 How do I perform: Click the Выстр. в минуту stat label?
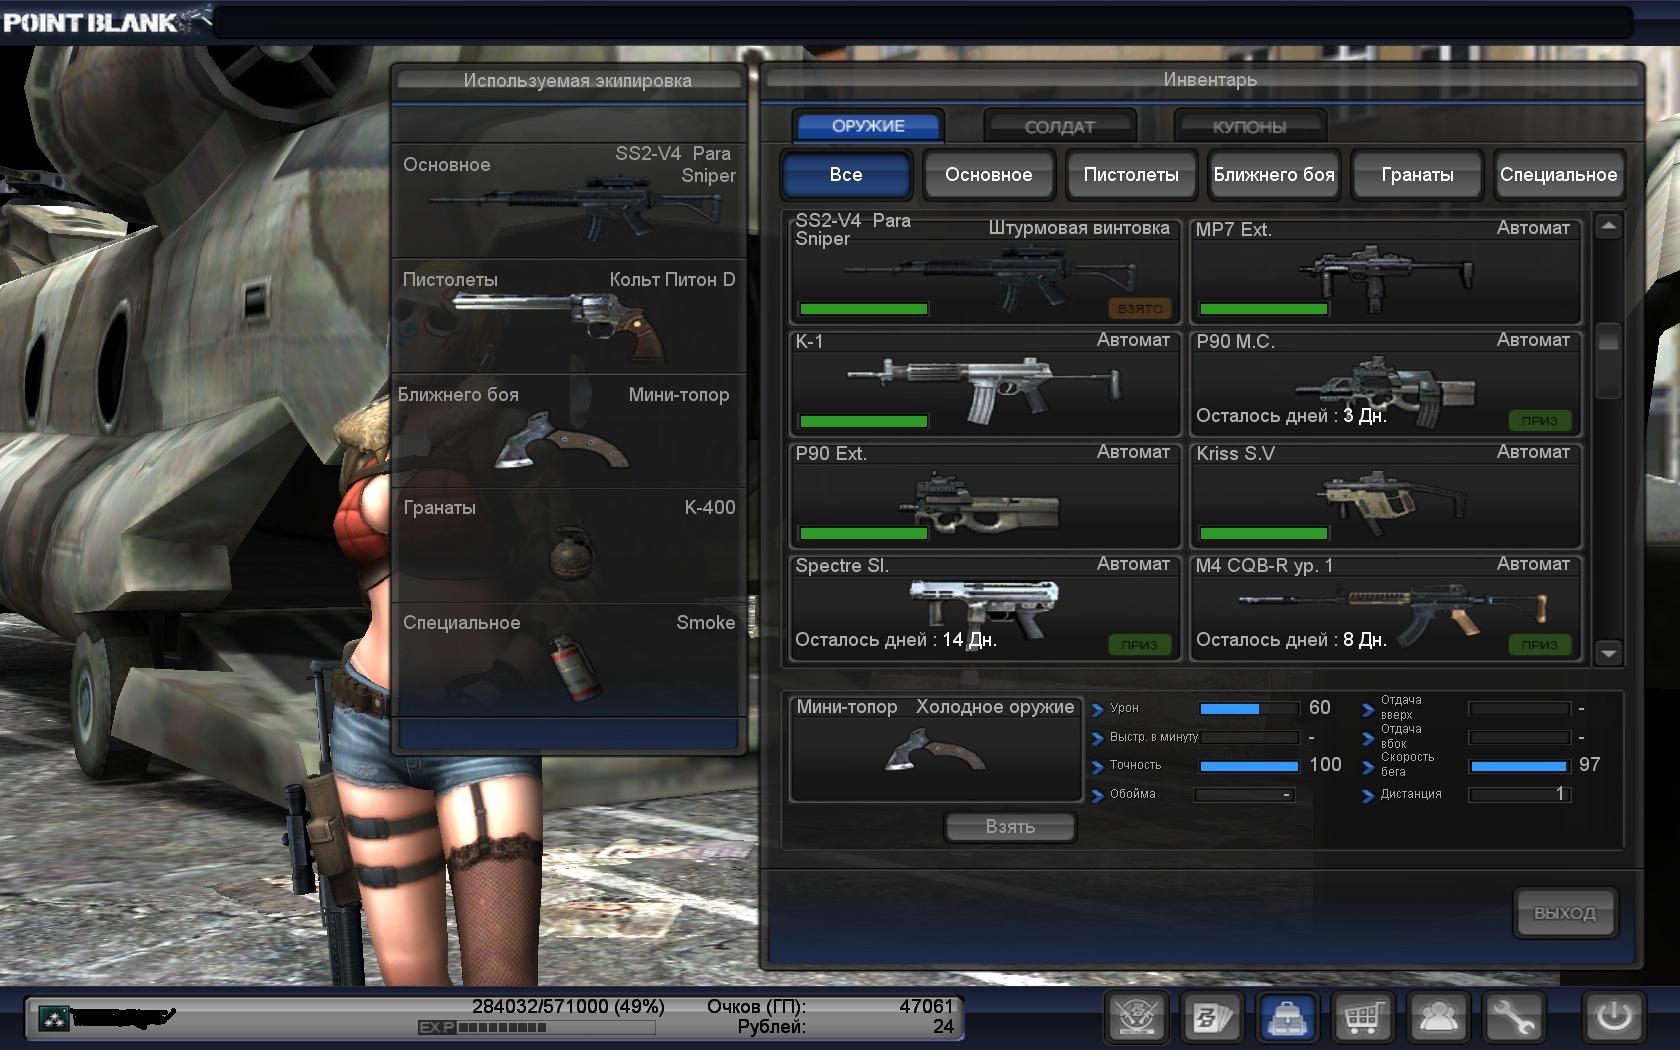(x=1154, y=737)
